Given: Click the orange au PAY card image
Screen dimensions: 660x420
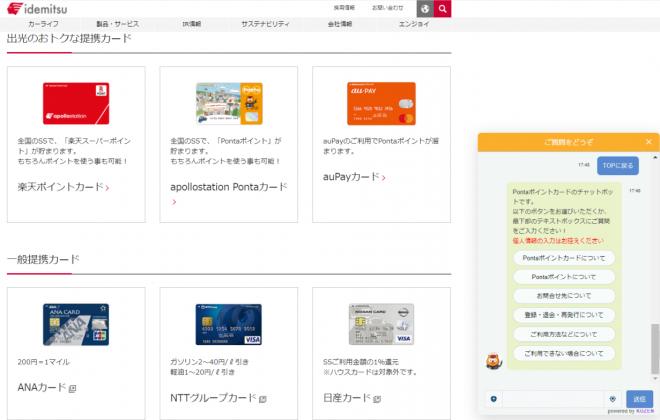Looking at the screenshot, I should 381,104.
